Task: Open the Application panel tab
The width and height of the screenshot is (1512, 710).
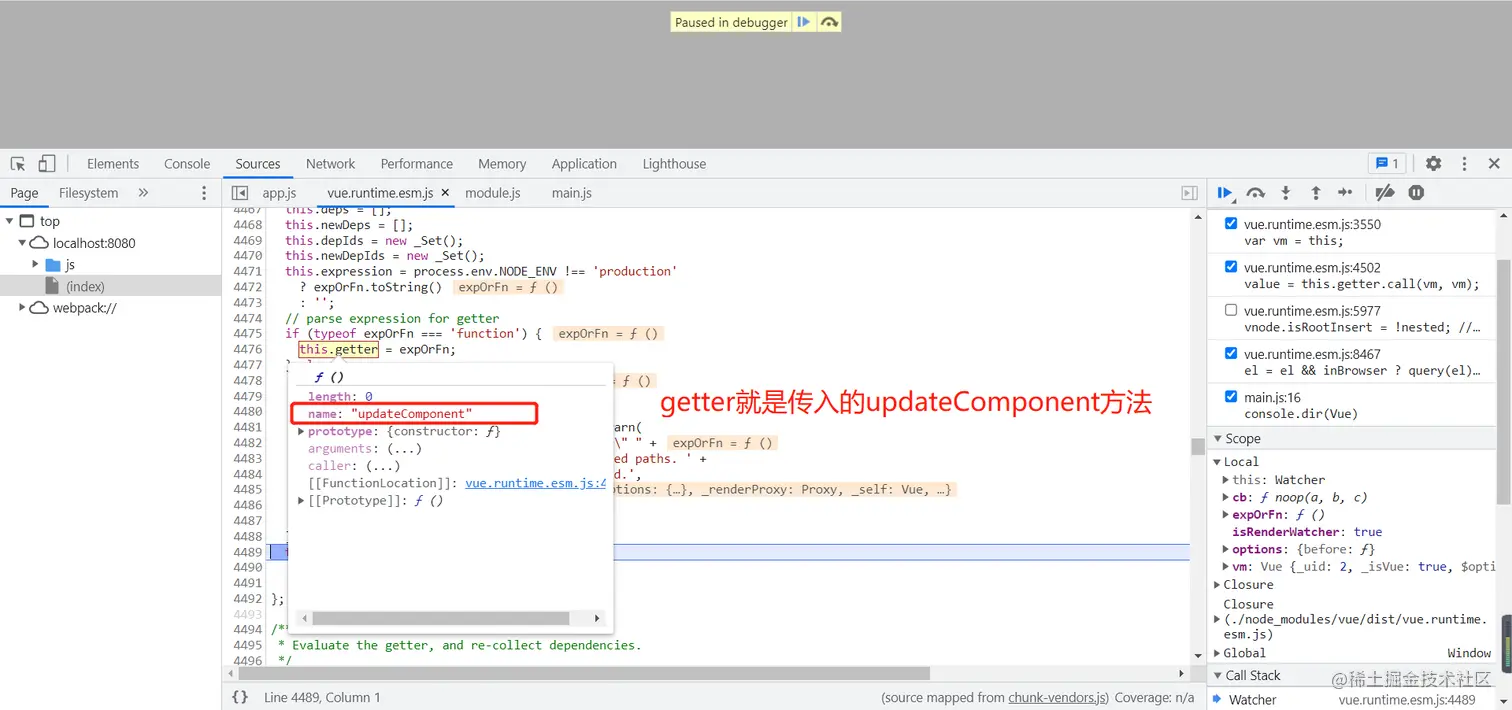Action: [x=584, y=164]
